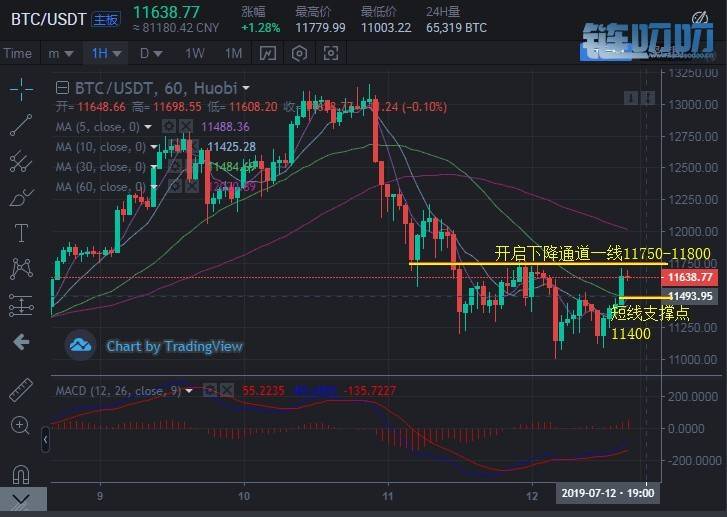Click date 10 on time axis

[244, 496]
